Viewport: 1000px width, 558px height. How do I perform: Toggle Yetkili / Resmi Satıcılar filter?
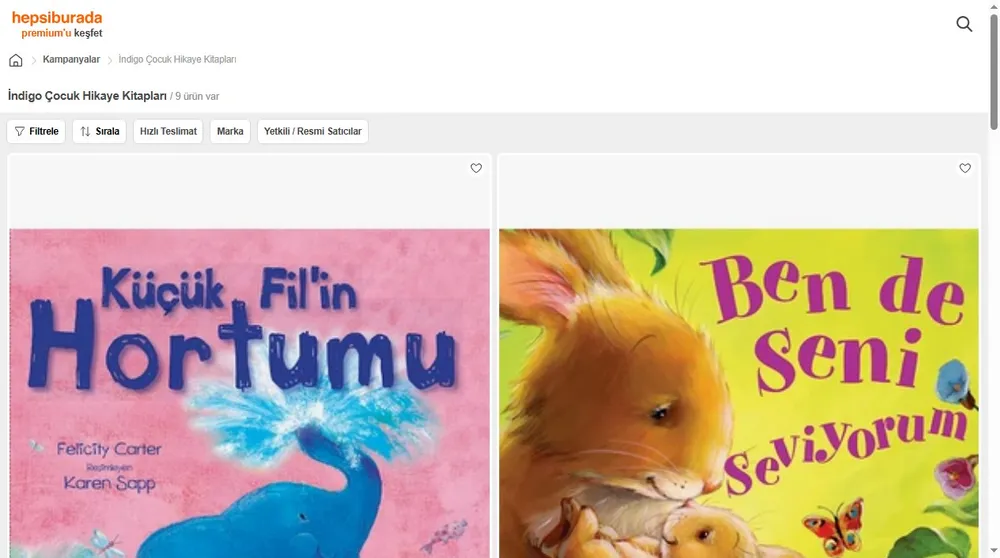312,131
